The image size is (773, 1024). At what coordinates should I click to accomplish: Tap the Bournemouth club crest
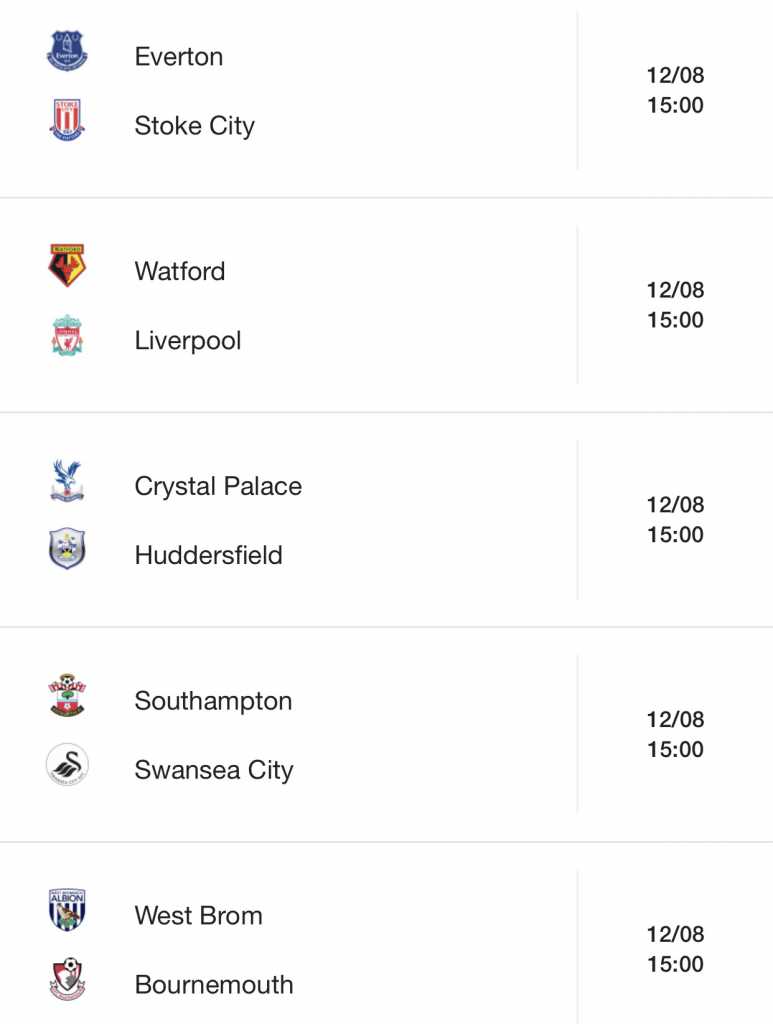(67, 980)
